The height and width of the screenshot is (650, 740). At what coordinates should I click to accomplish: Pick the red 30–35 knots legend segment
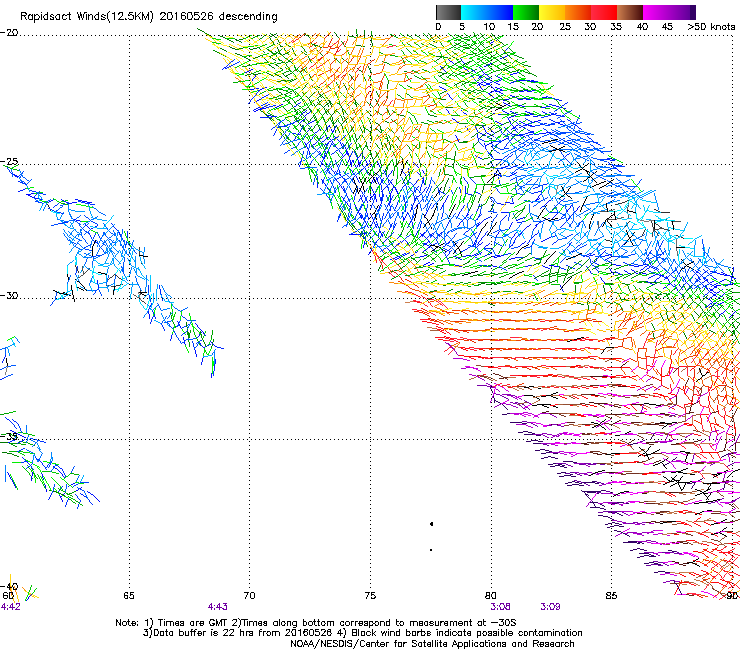point(604,12)
